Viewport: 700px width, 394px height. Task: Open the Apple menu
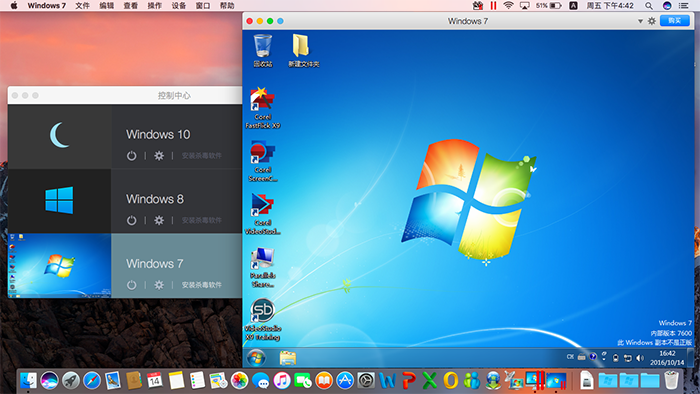pyautogui.click(x=14, y=6)
